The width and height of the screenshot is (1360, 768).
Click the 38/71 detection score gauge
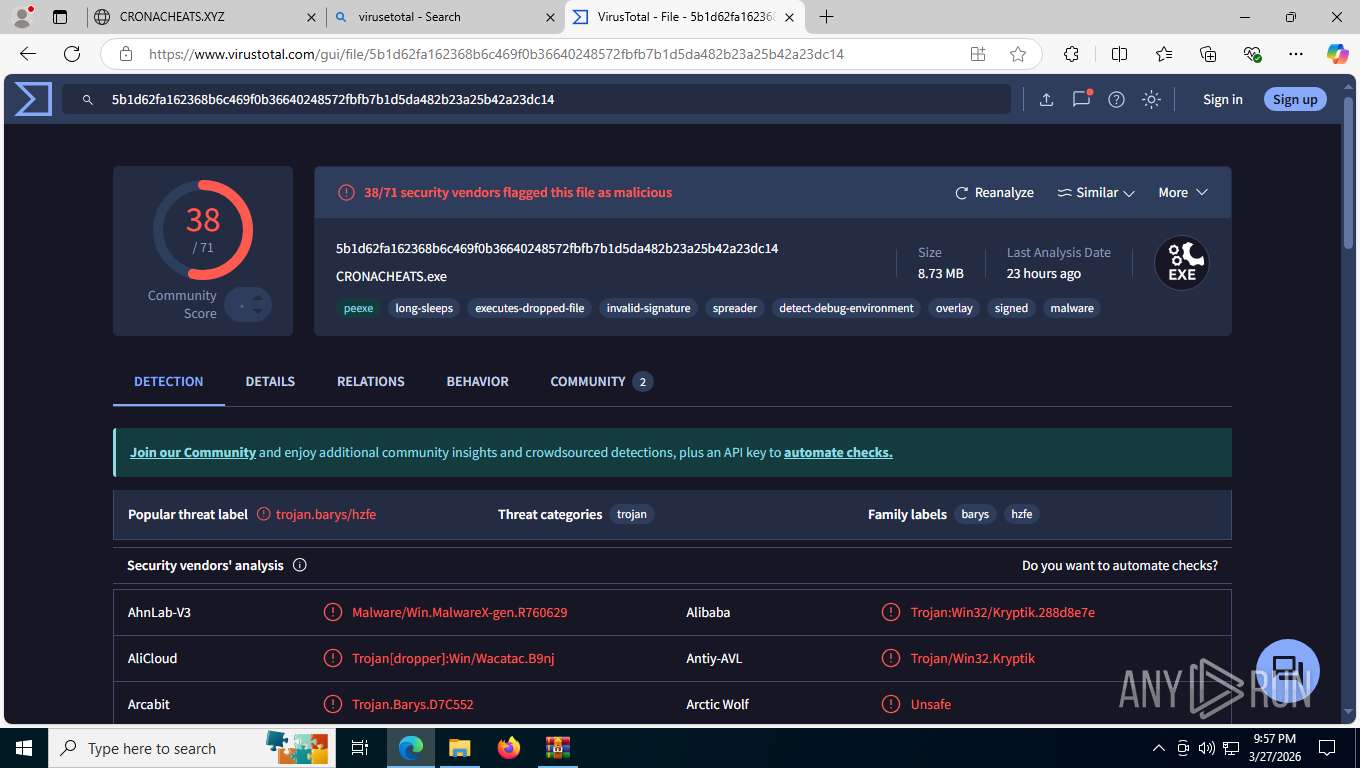(203, 230)
